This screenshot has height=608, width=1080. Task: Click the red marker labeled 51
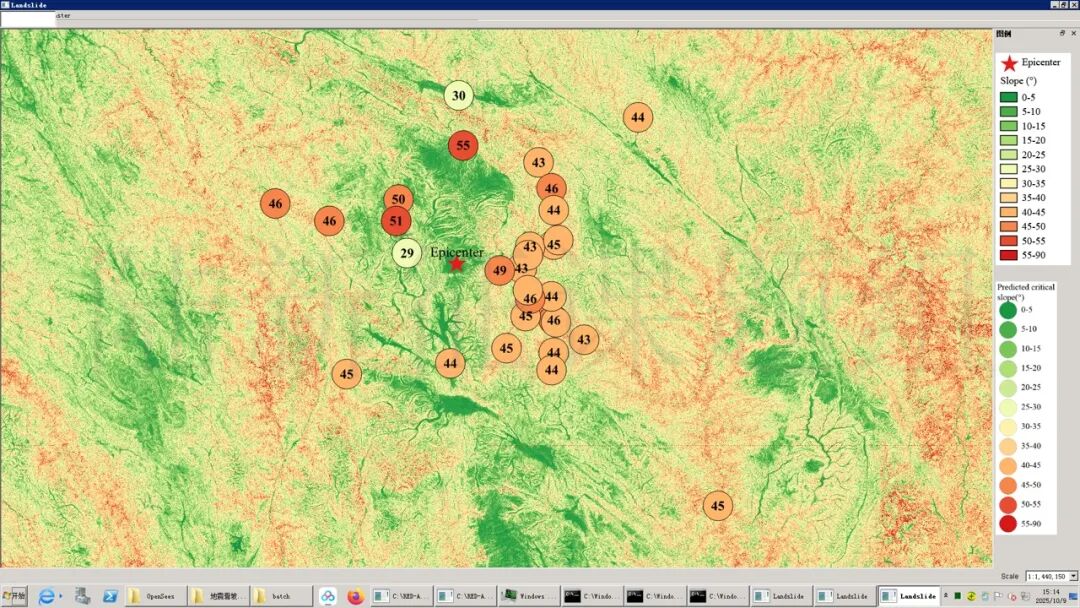396,221
